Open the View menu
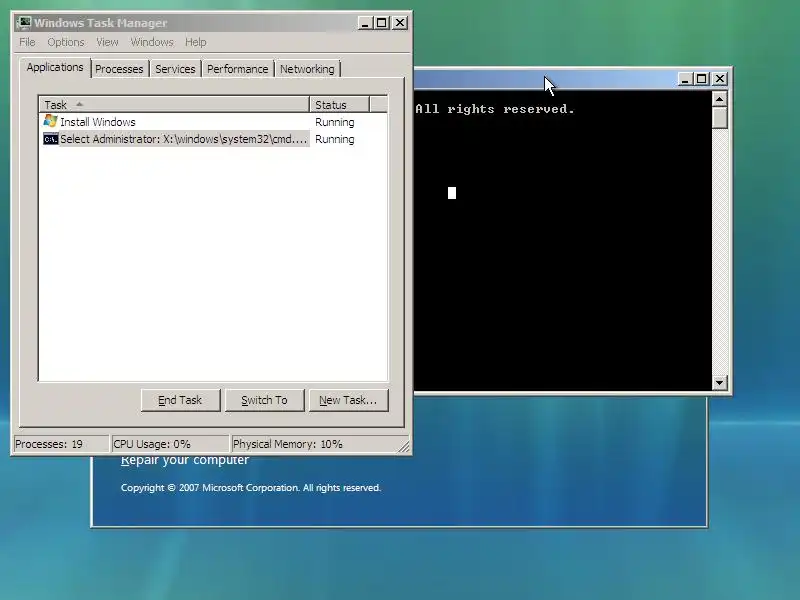This screenshot has width=800, height=600. point(107,42)
